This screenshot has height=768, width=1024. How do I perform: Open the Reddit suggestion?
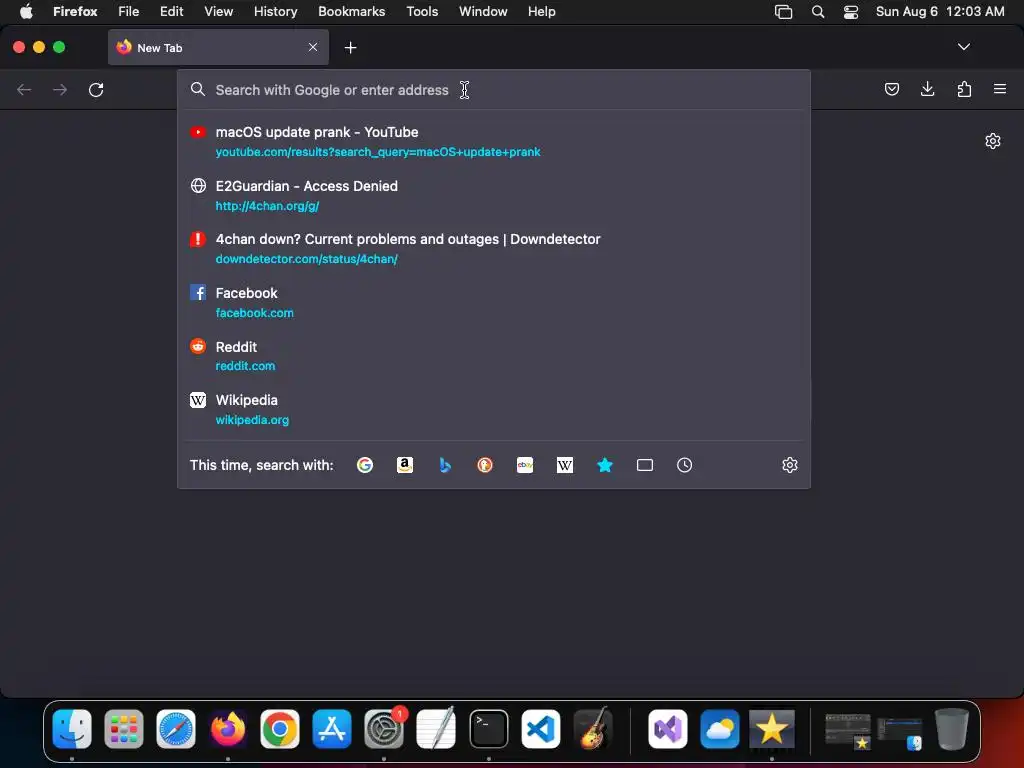pos(494,356)
